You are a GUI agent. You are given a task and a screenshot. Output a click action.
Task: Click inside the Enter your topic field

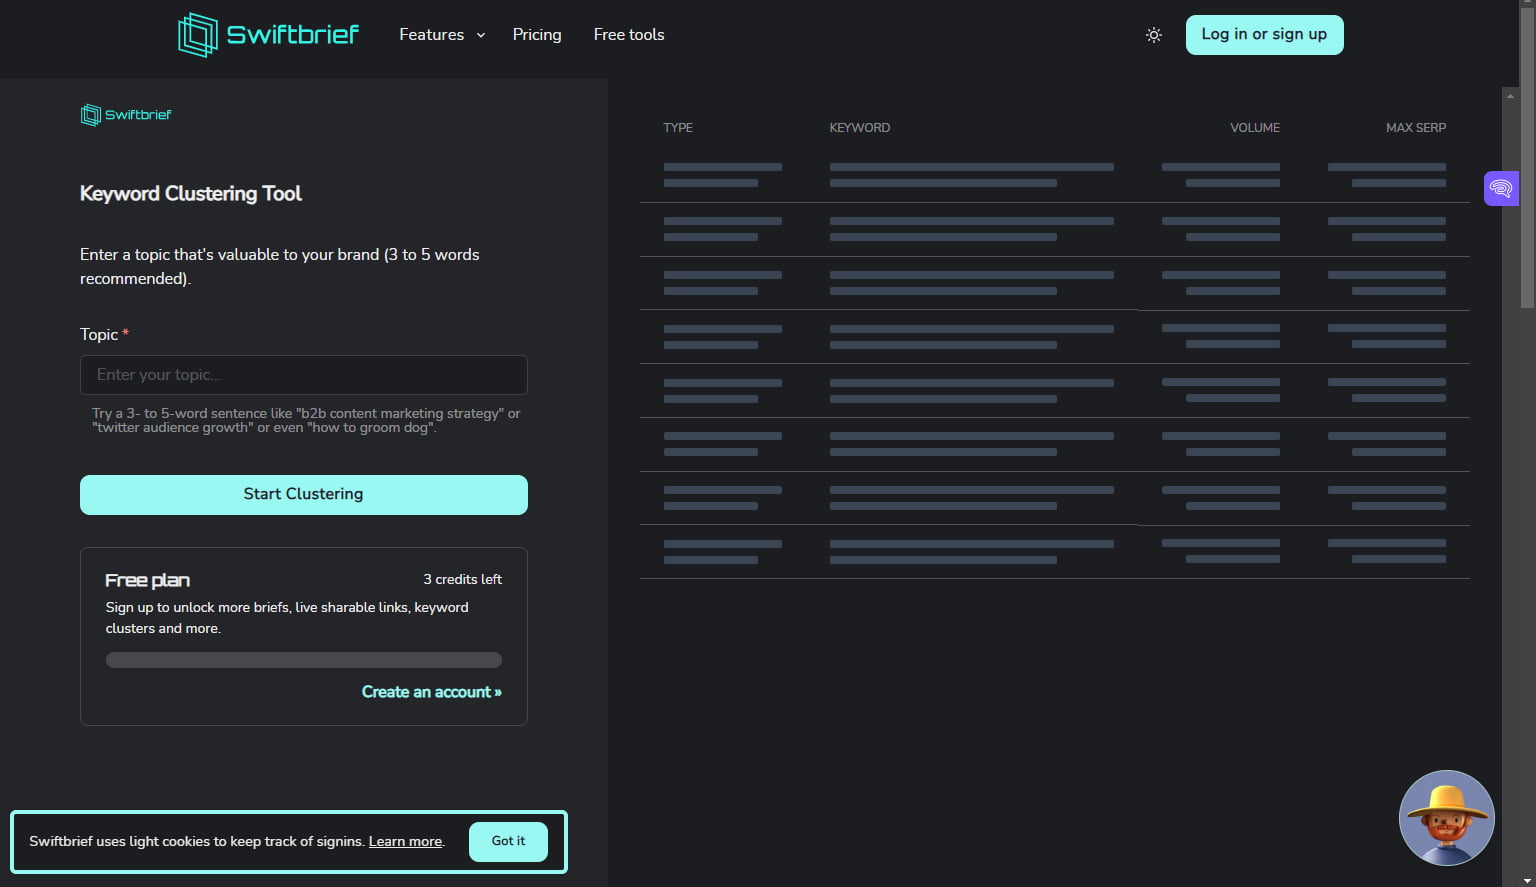tap(303, 375)
